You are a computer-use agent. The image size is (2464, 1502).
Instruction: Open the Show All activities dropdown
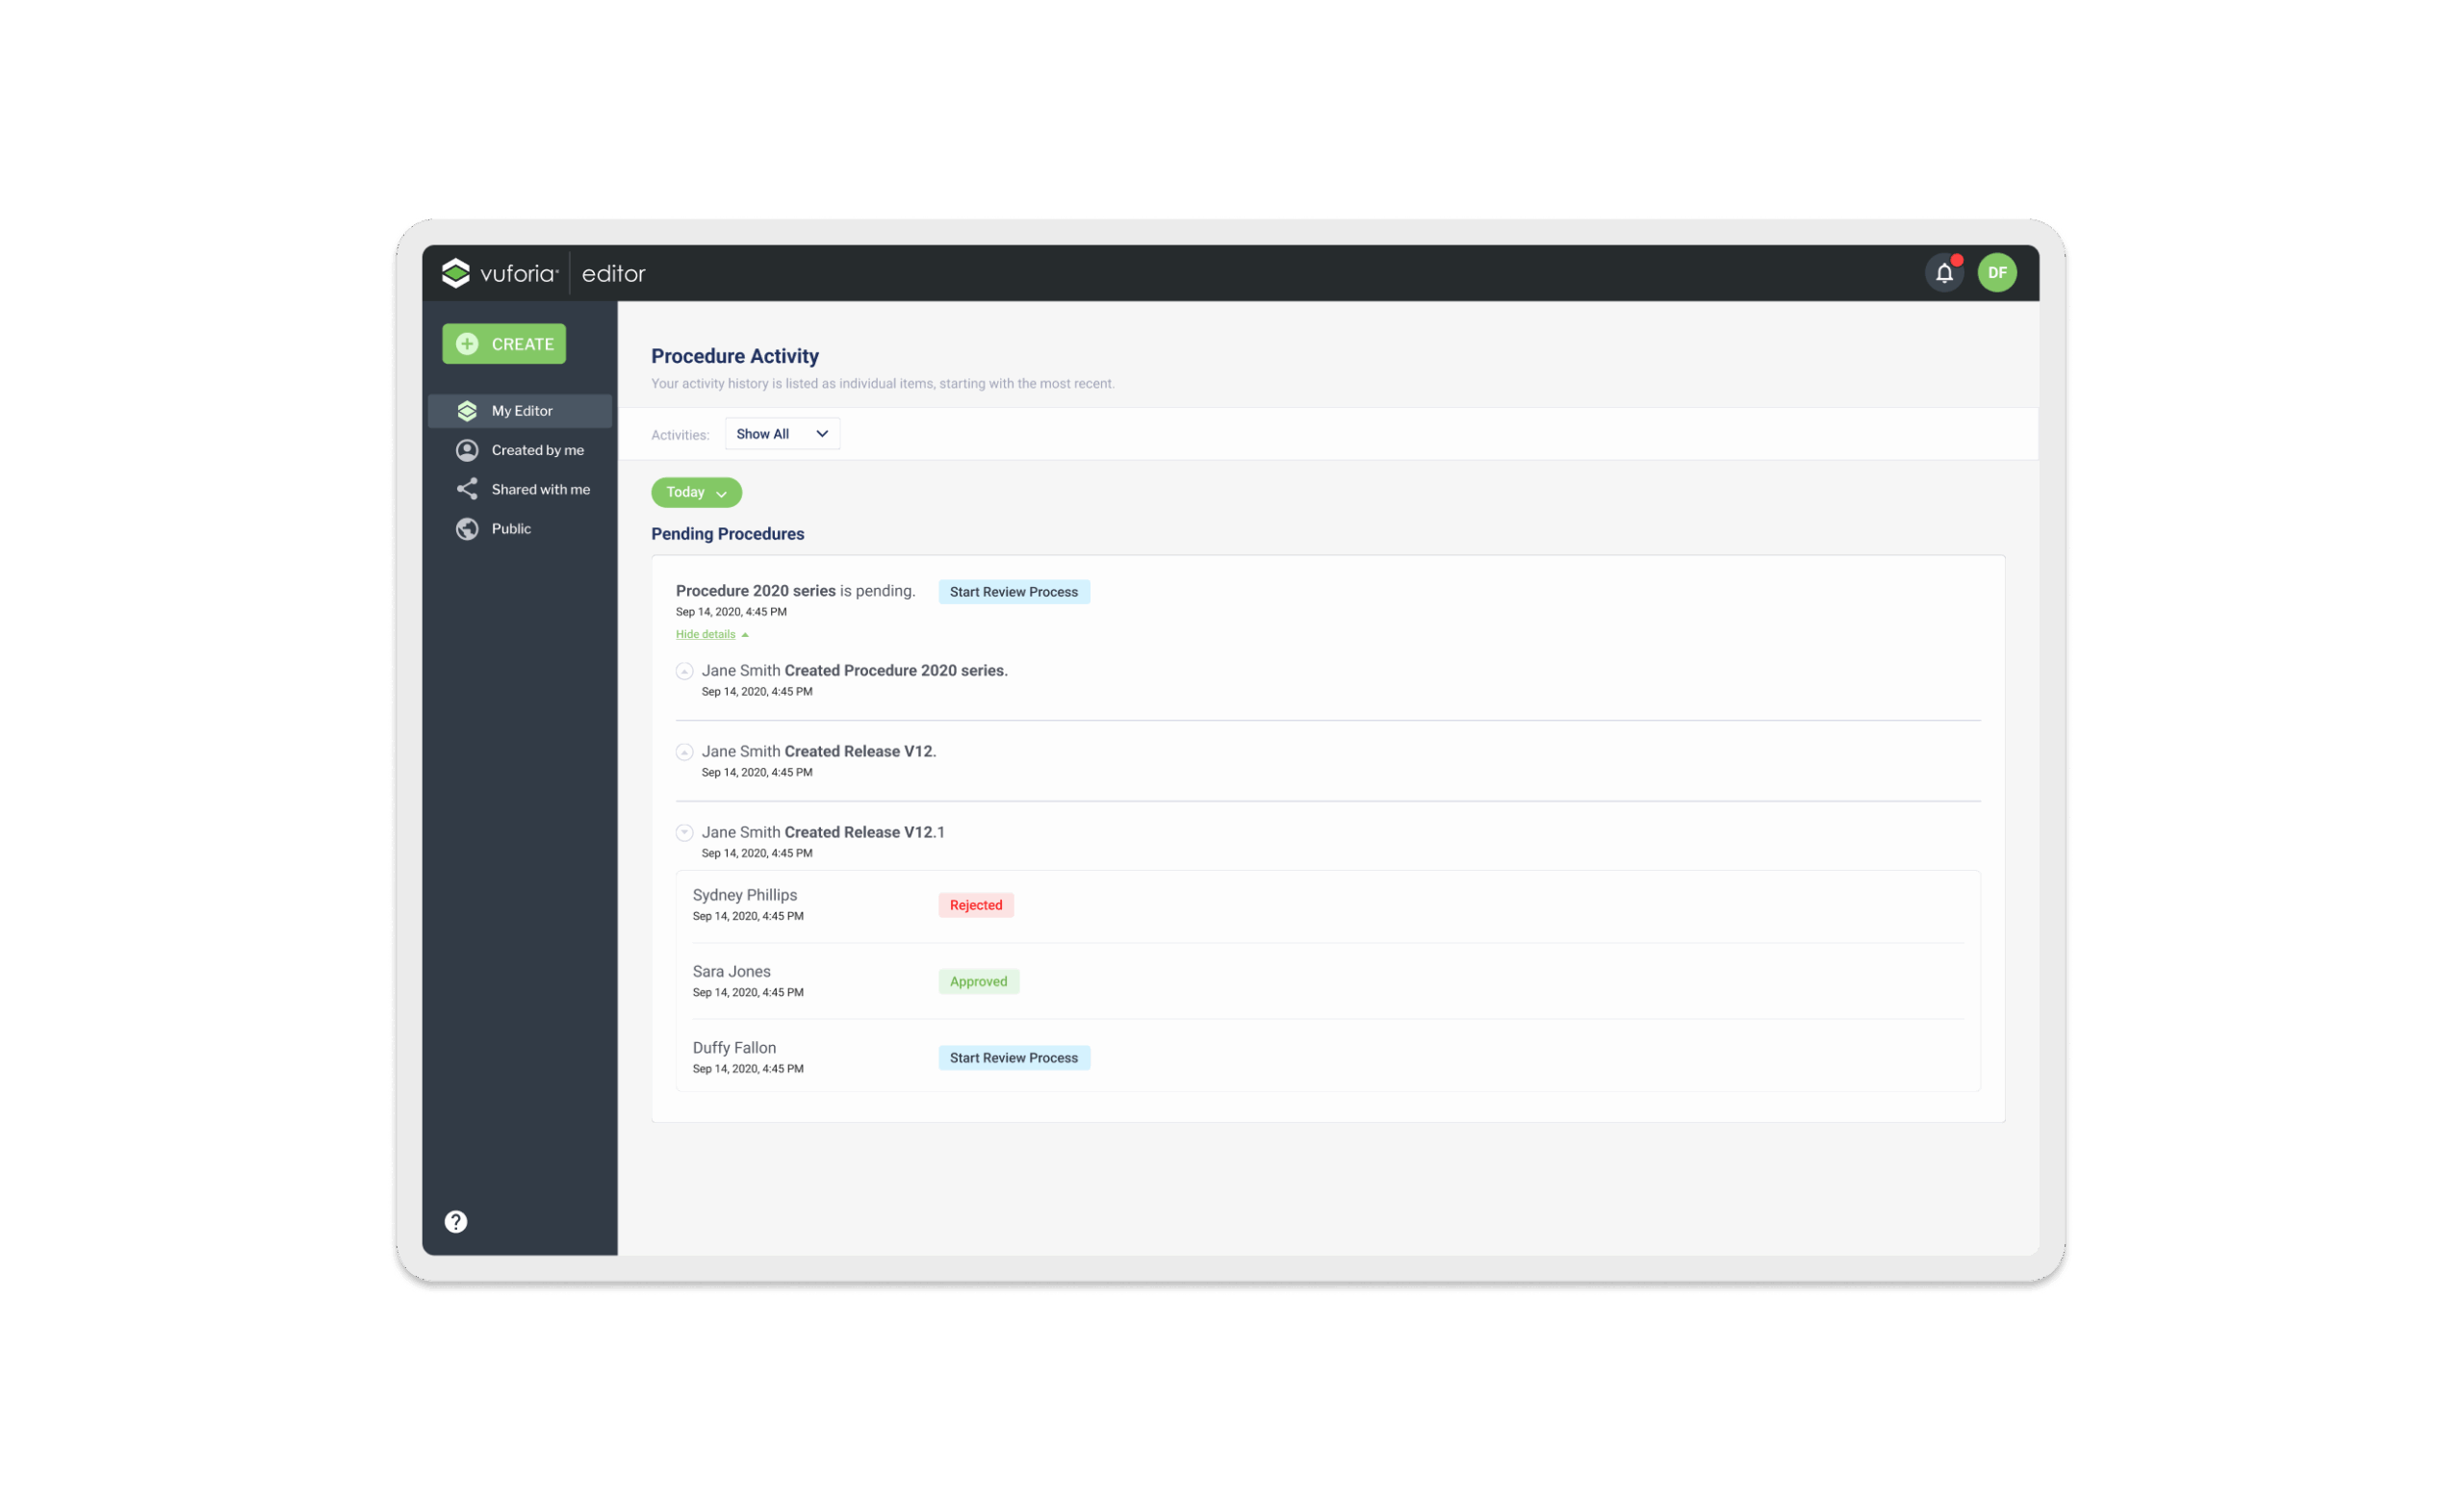[782, 434]
